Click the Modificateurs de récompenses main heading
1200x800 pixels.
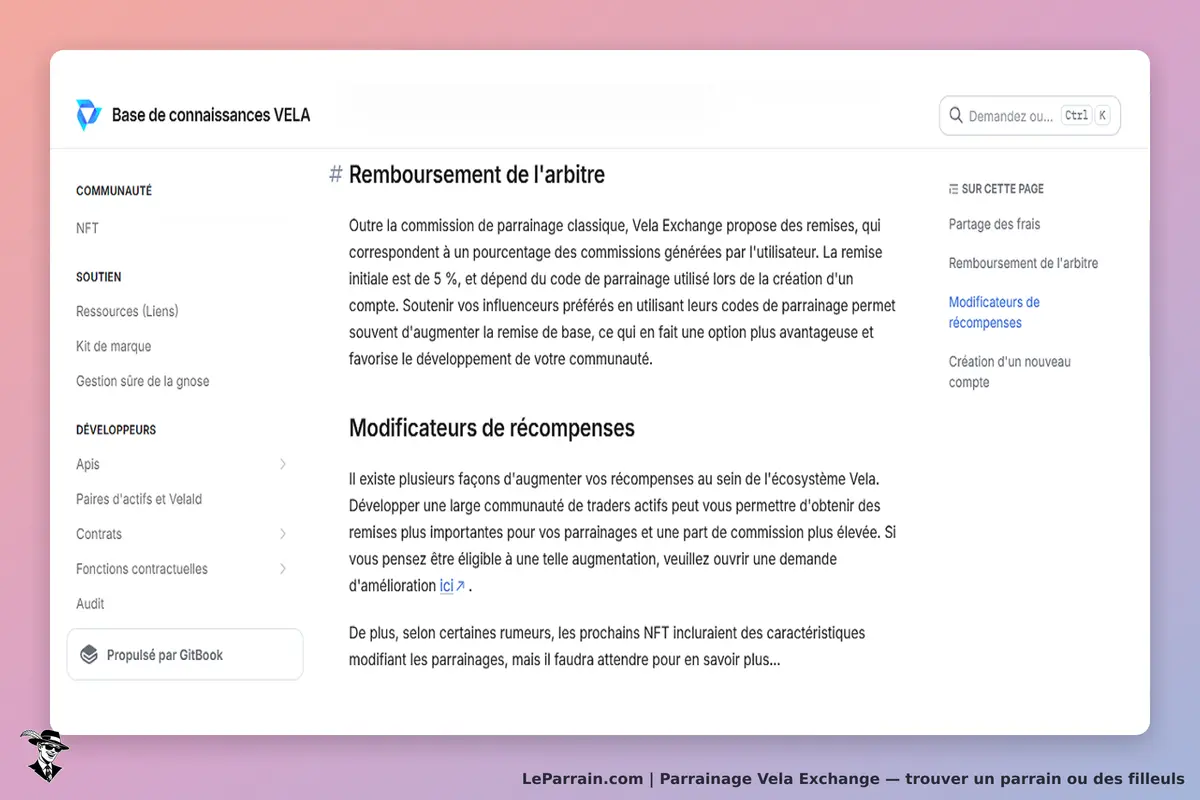coord(492,428)
